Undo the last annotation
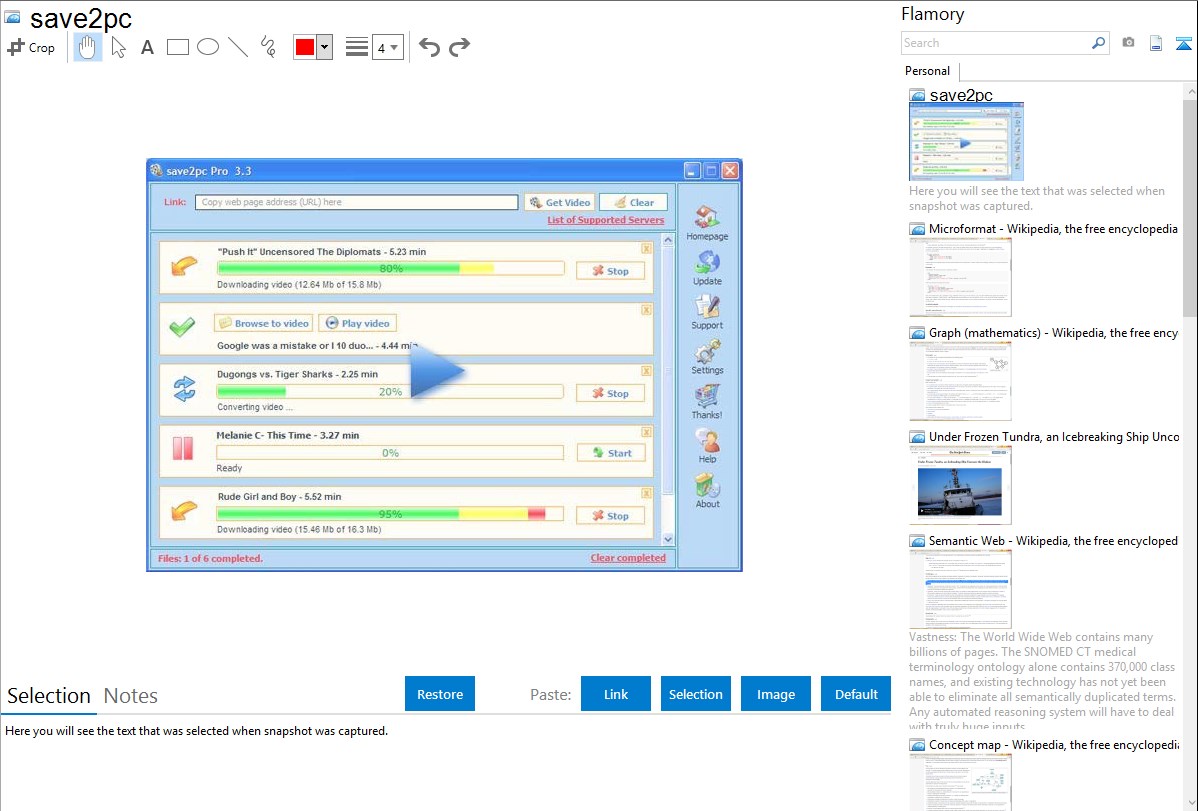 coord(429,47)
